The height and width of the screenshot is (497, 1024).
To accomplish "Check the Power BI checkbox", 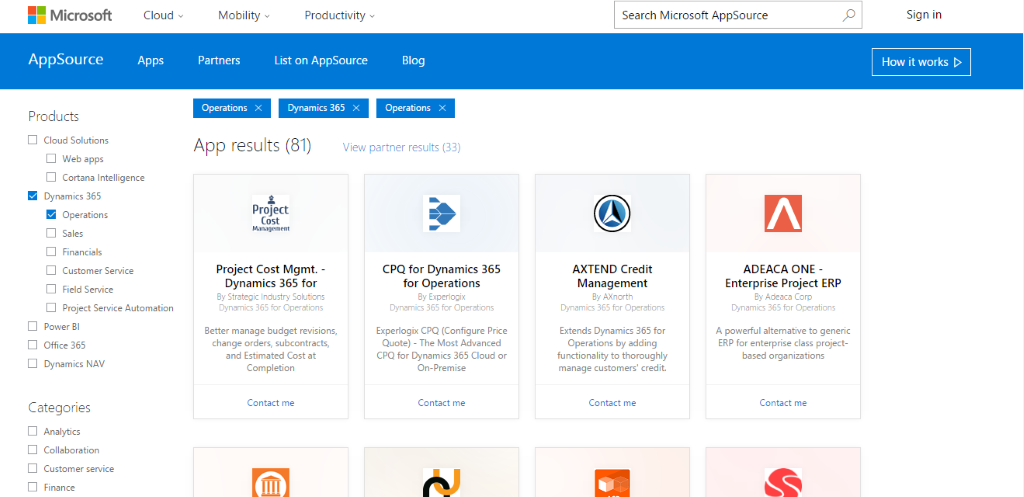I will (x=33, y=326).
